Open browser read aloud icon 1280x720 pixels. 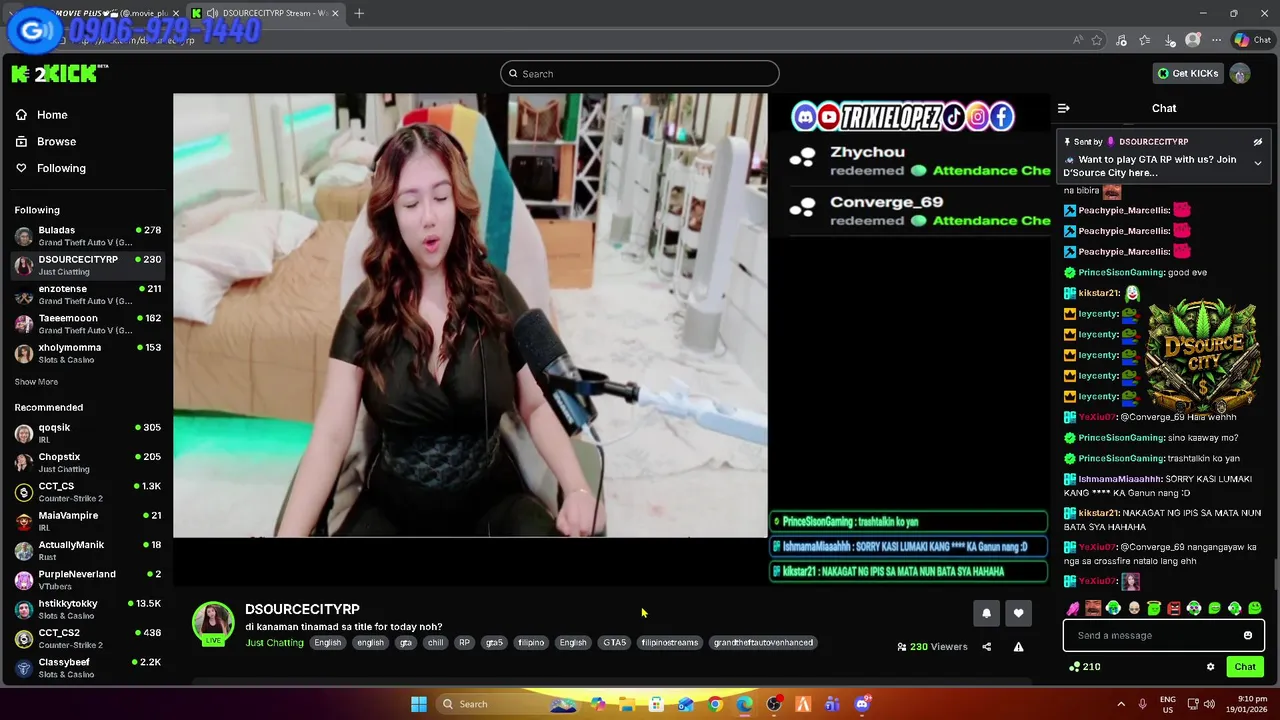point(1077,40)
